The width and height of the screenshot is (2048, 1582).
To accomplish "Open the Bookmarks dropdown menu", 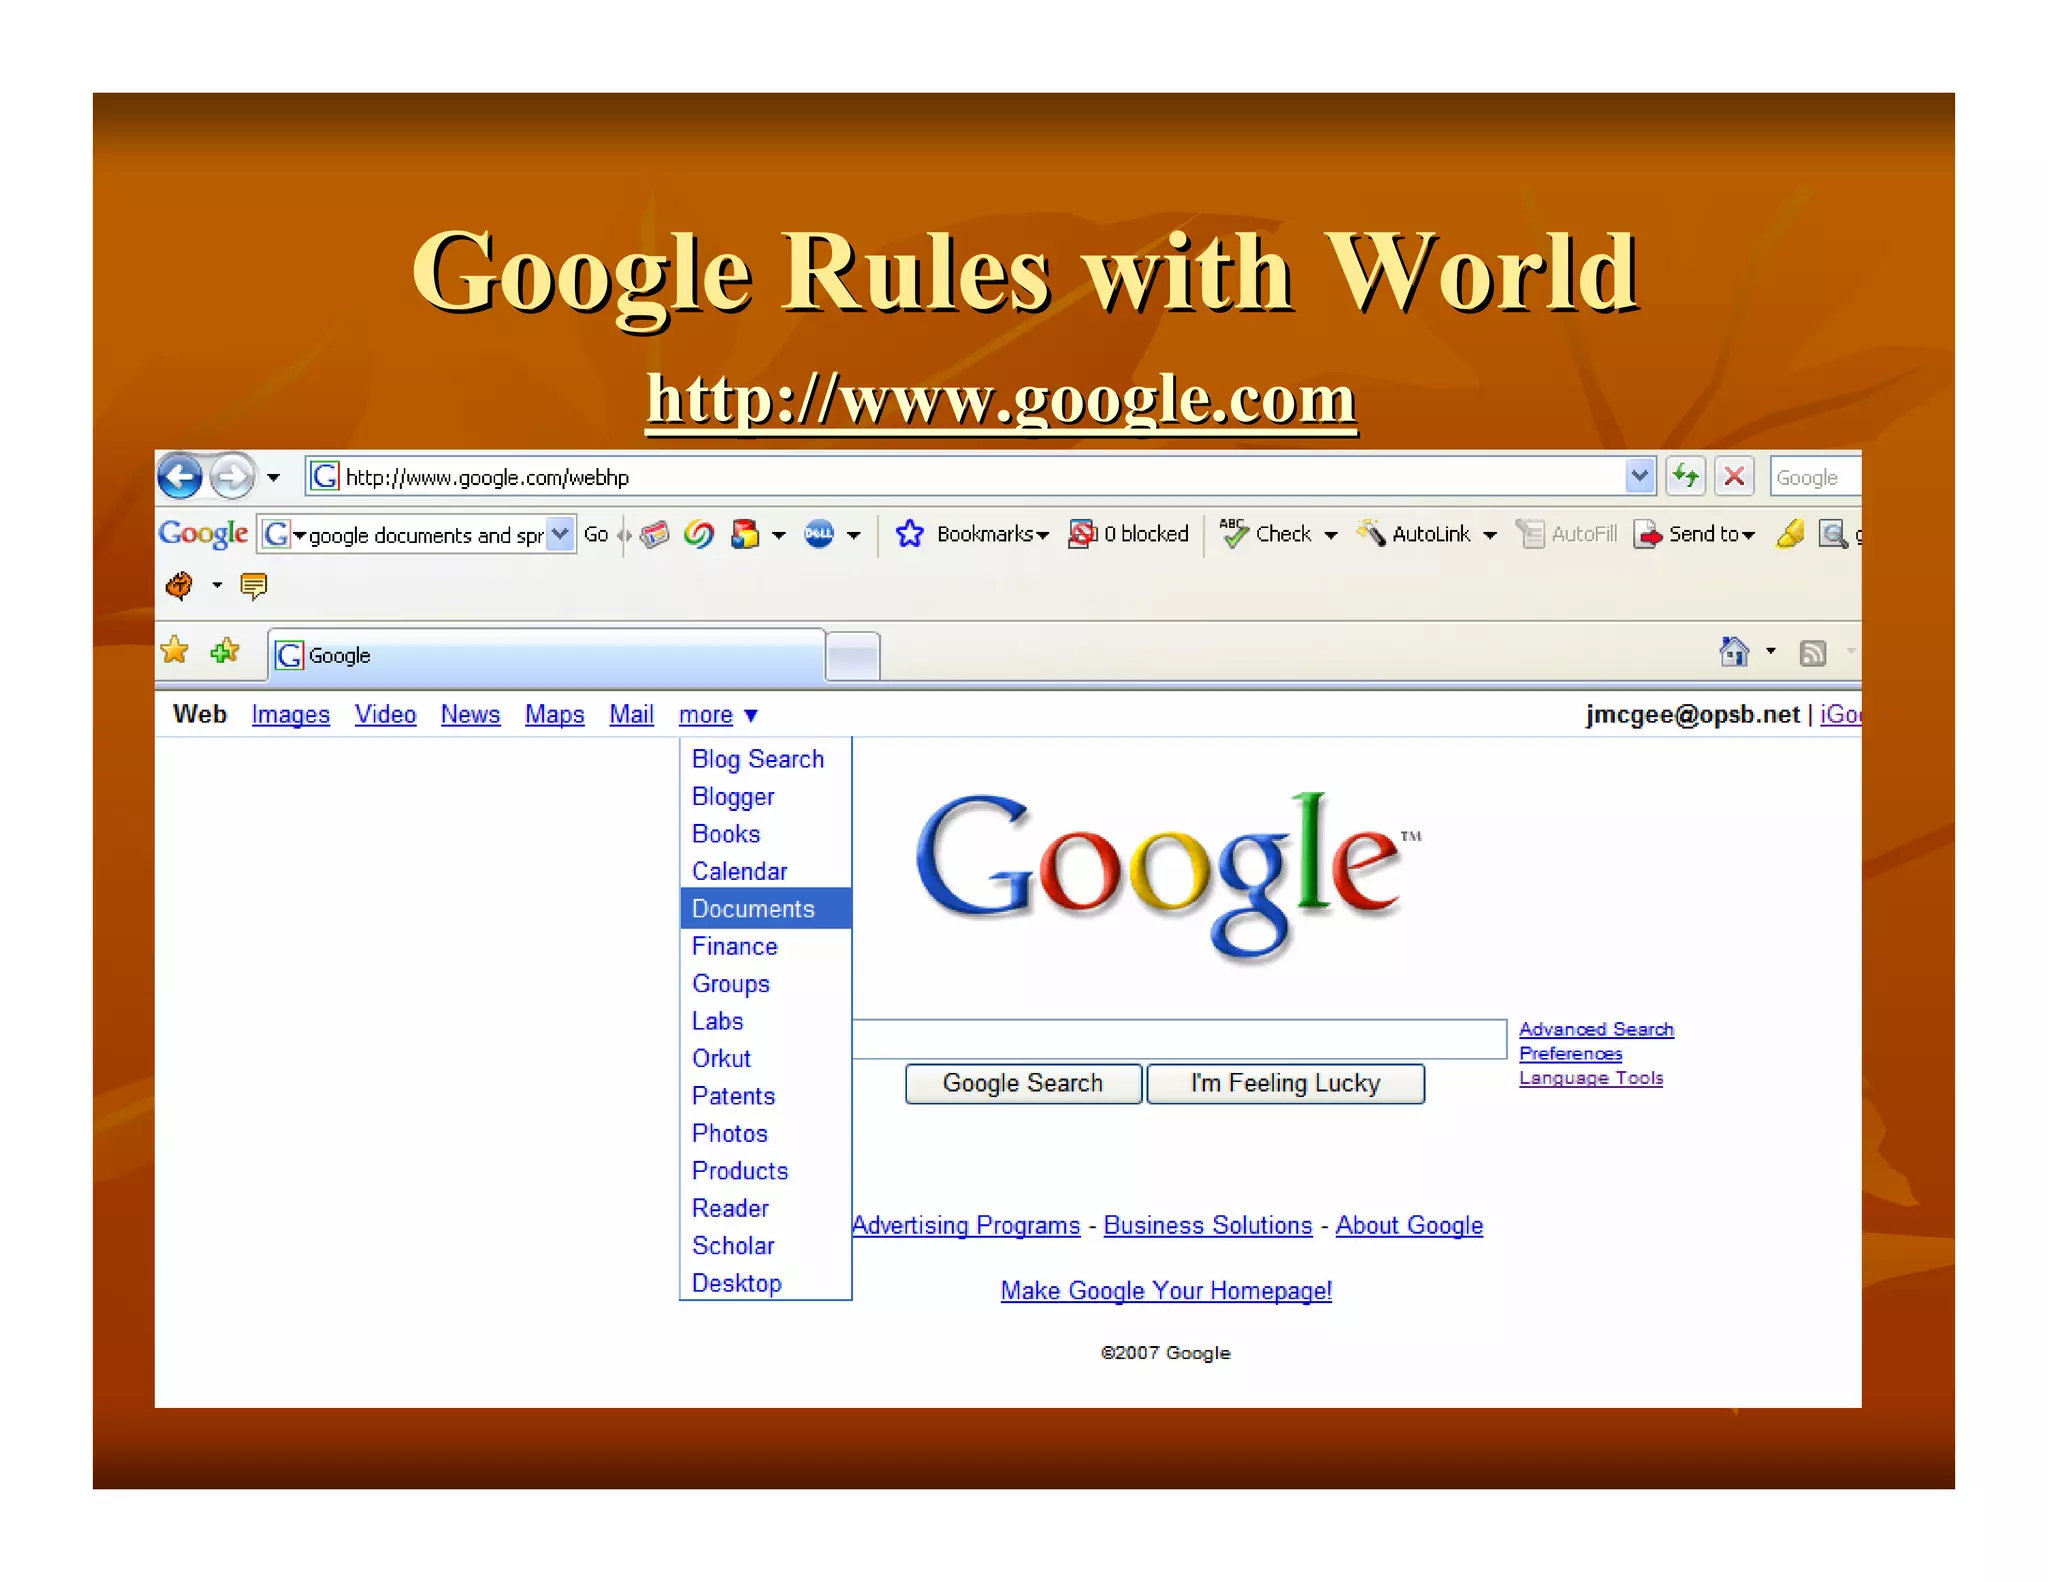I will [x=992, y=534].
